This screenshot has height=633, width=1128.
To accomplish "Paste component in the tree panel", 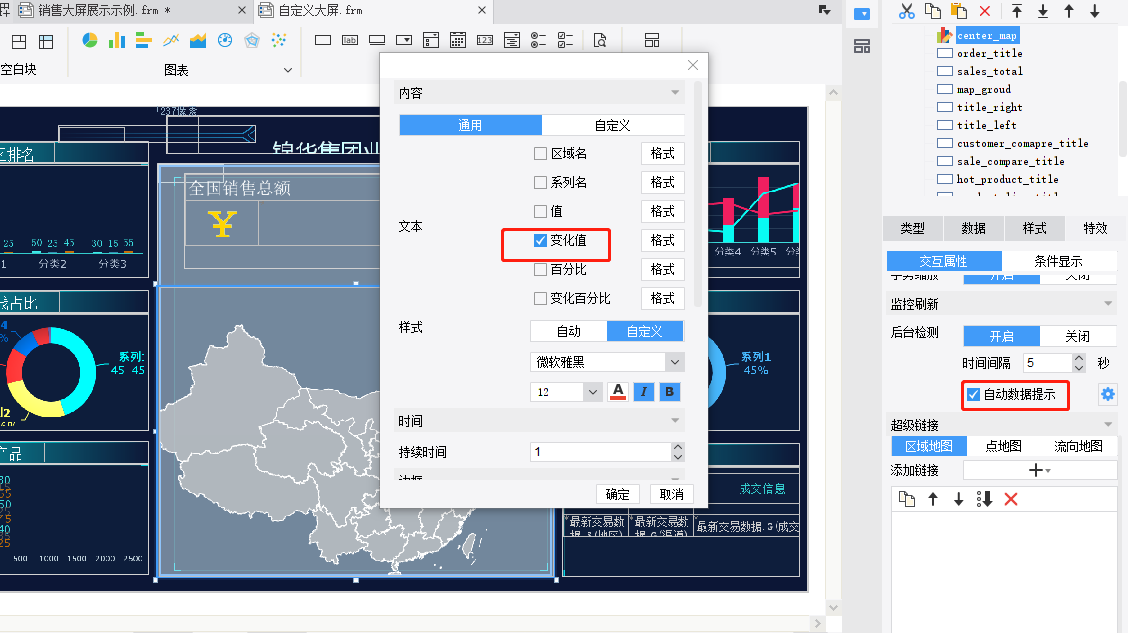I will [959, 11].
